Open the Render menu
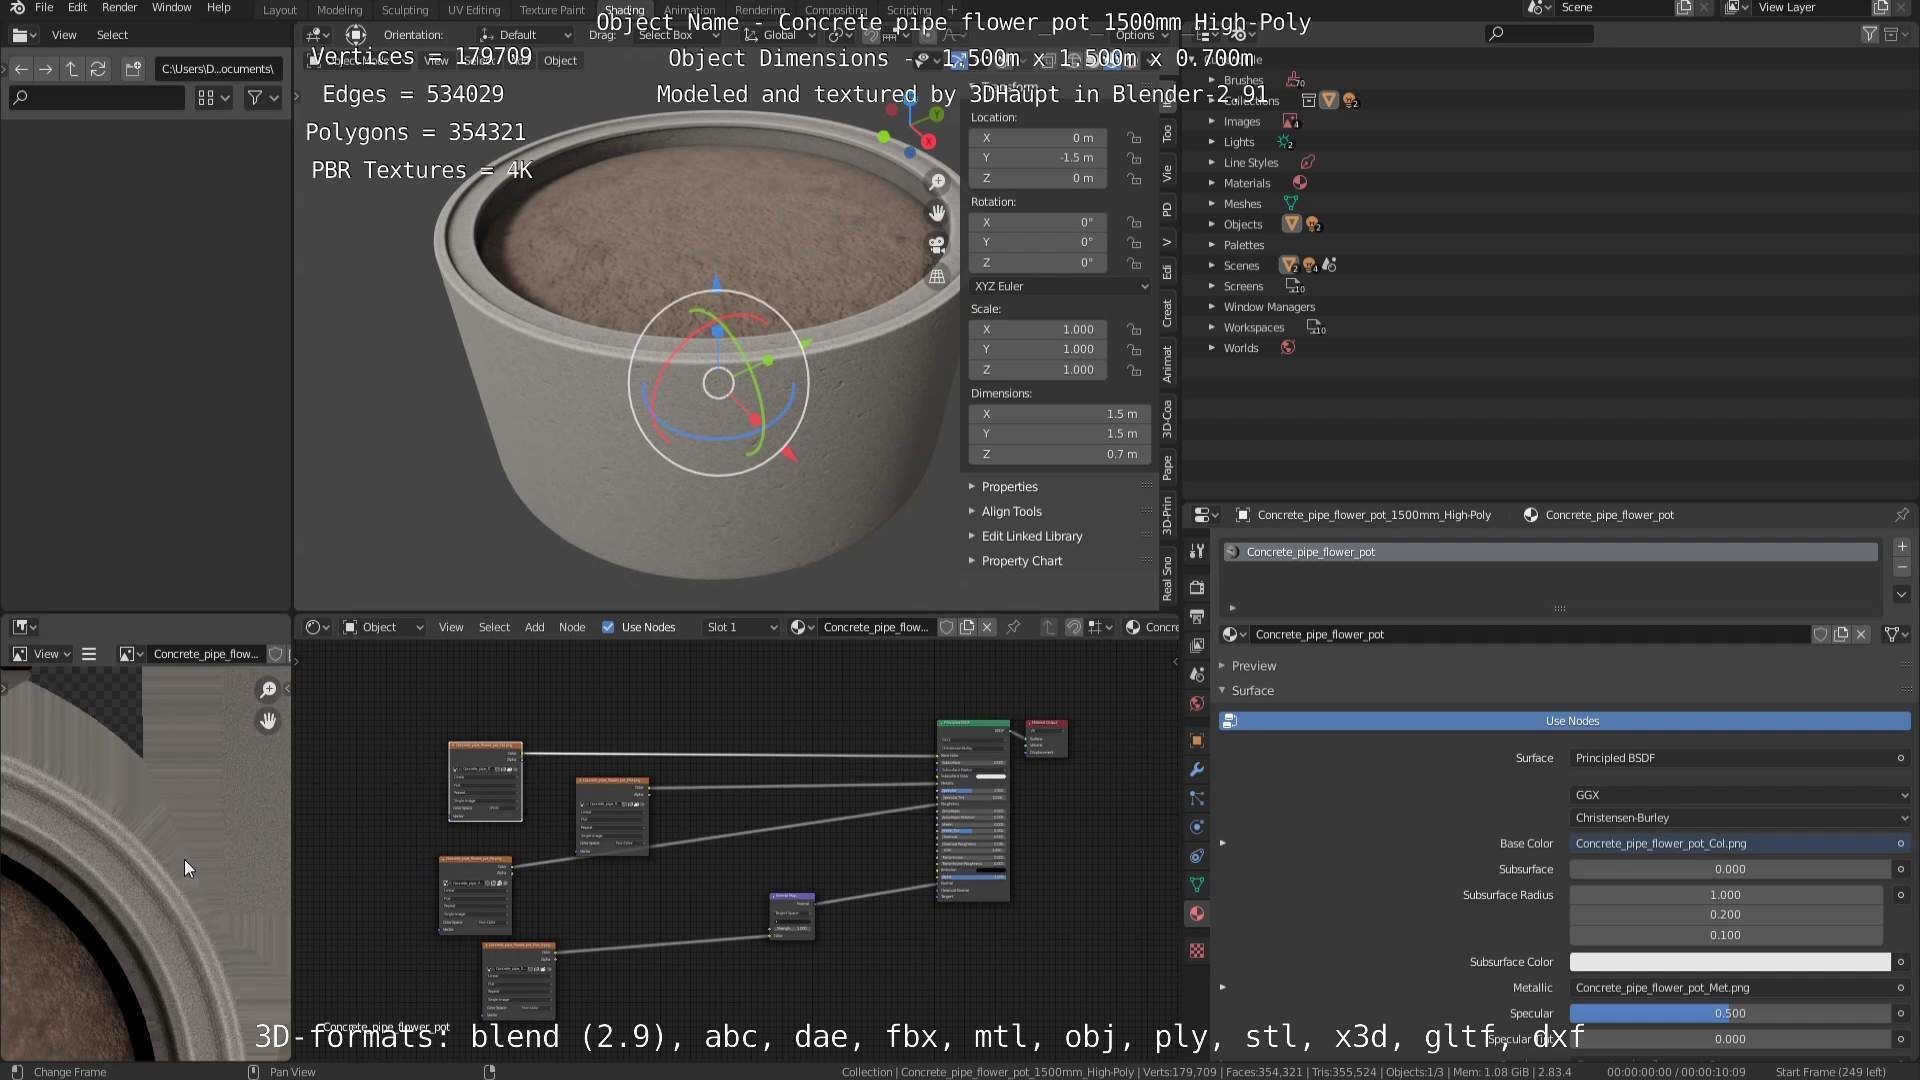The height and width of the screenshot is (1080, 1920). point(119,7)
